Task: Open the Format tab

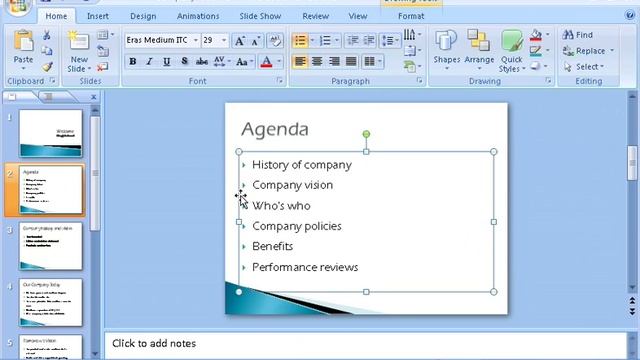Action: [x=411, y=16]
